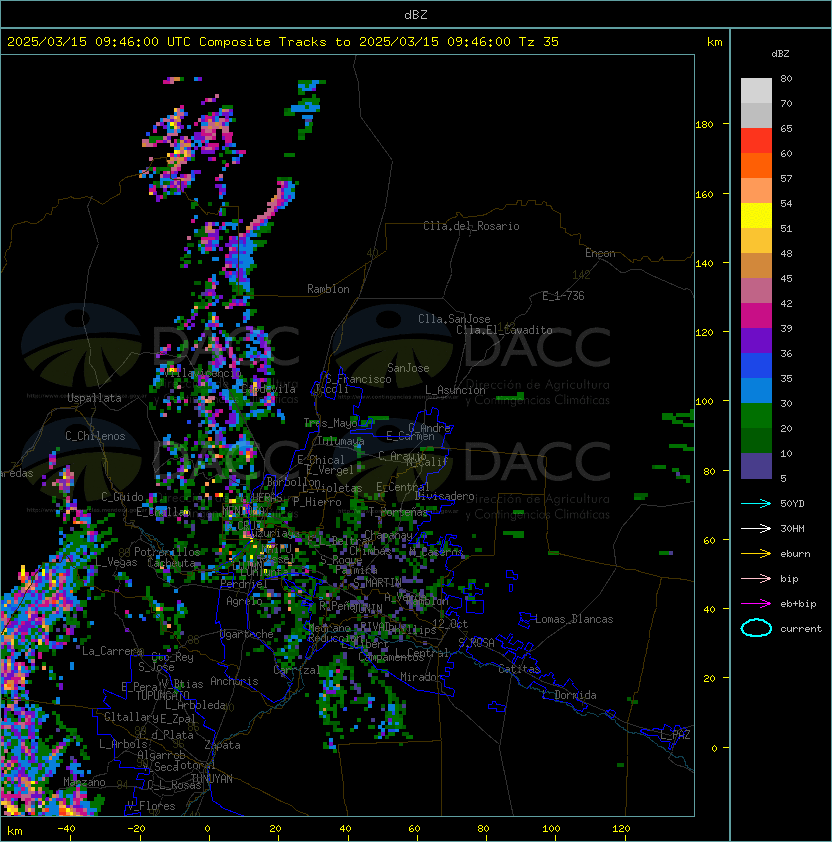Click the 'Divisadero' place label
The image size is (832, 842).
tap(444, 496)
